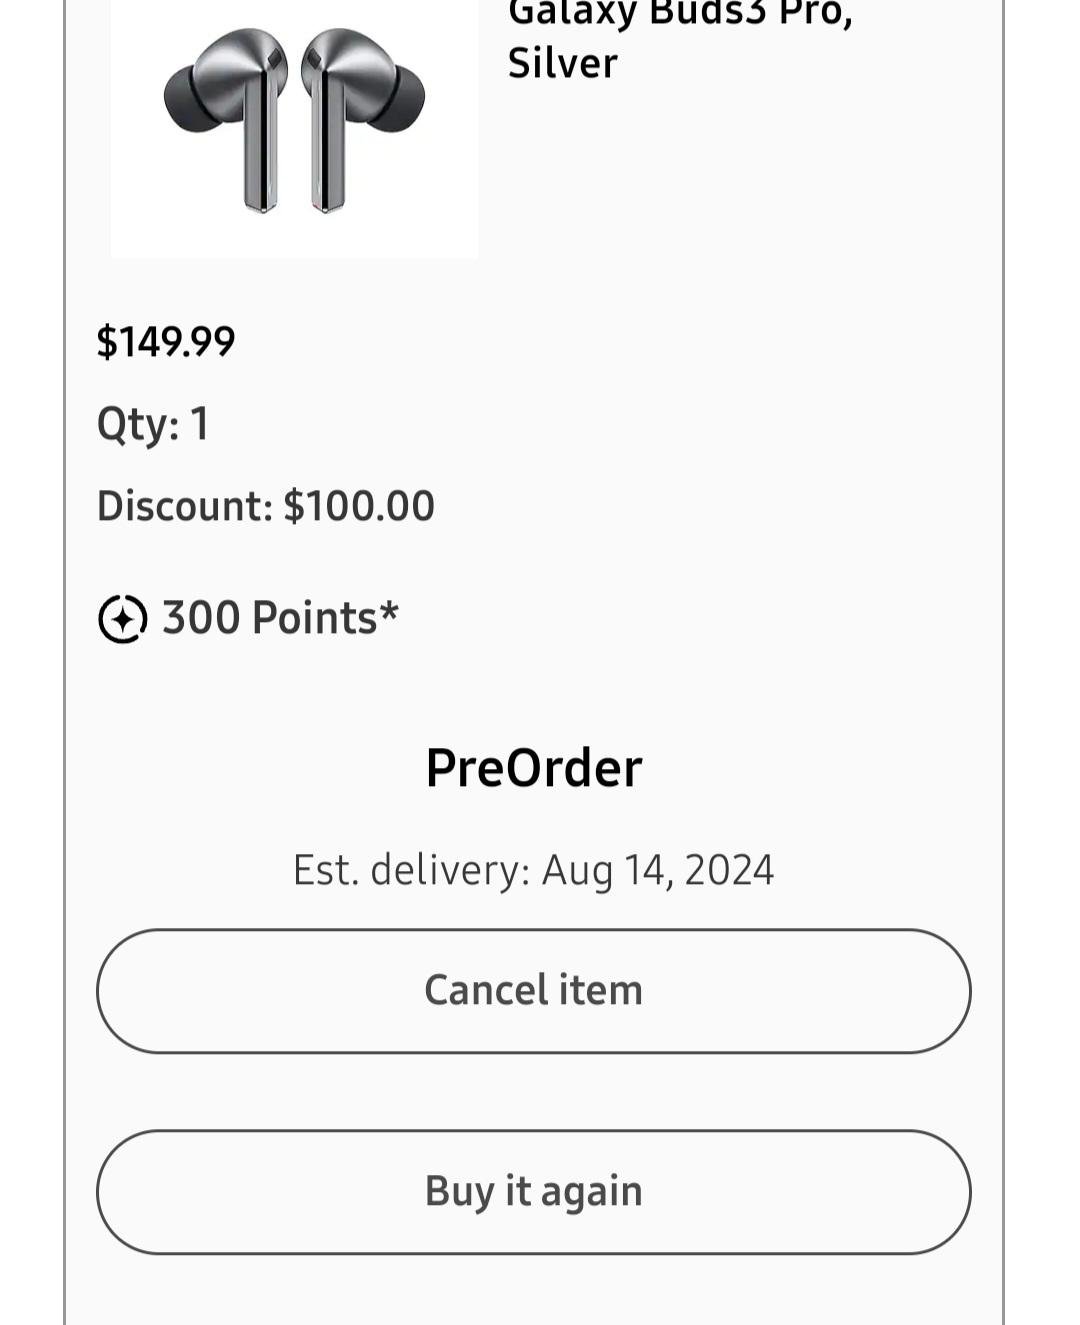Cancel the preordered Galaxy Buds3 Pro item
Image resolution: width=1080 pixels, height=1325 pixels.
tap(534, 991)
